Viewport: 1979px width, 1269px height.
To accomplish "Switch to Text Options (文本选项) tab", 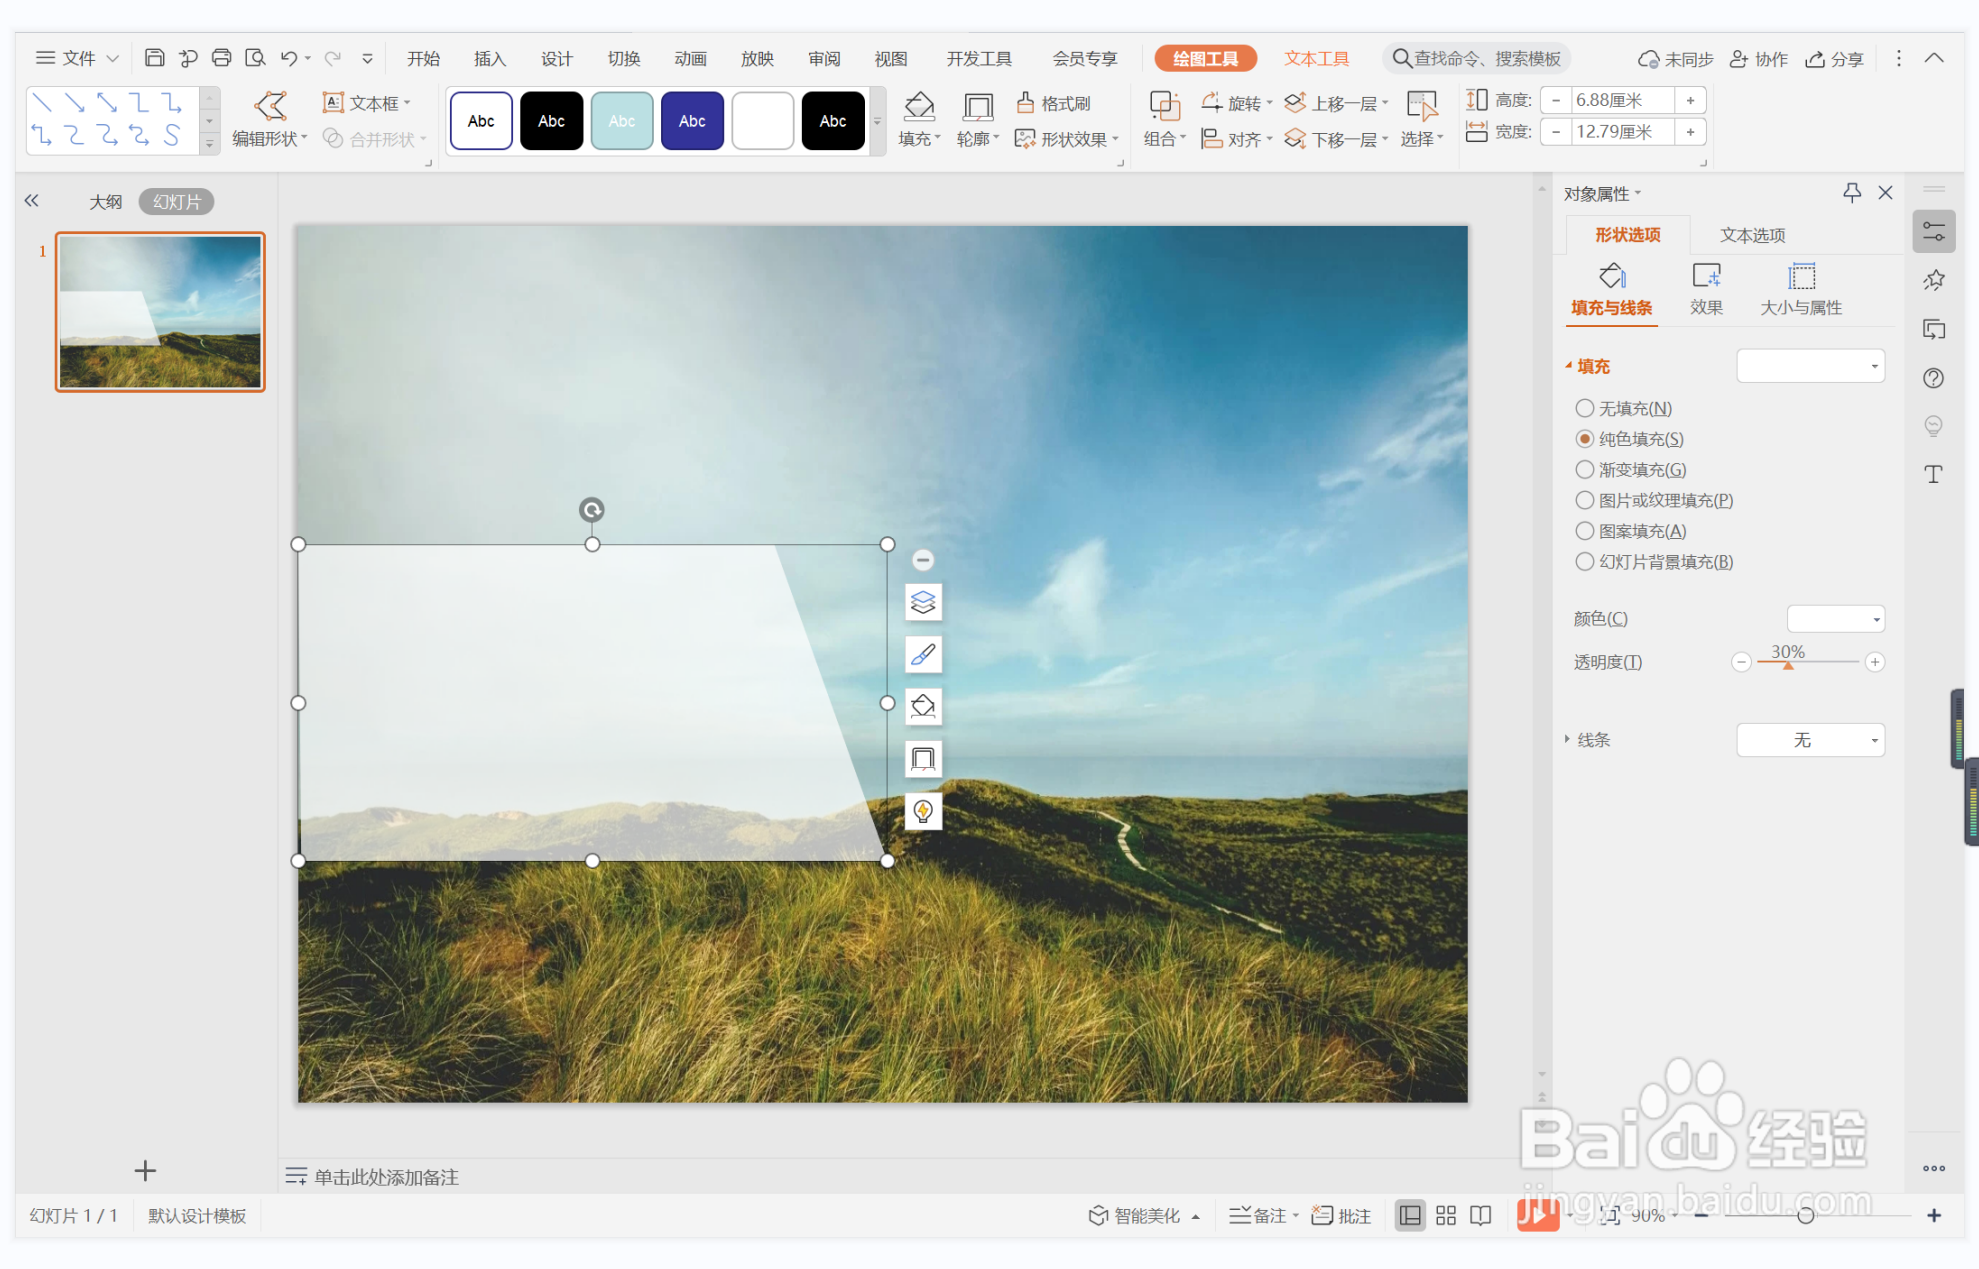I will [x=1752, y=235].
